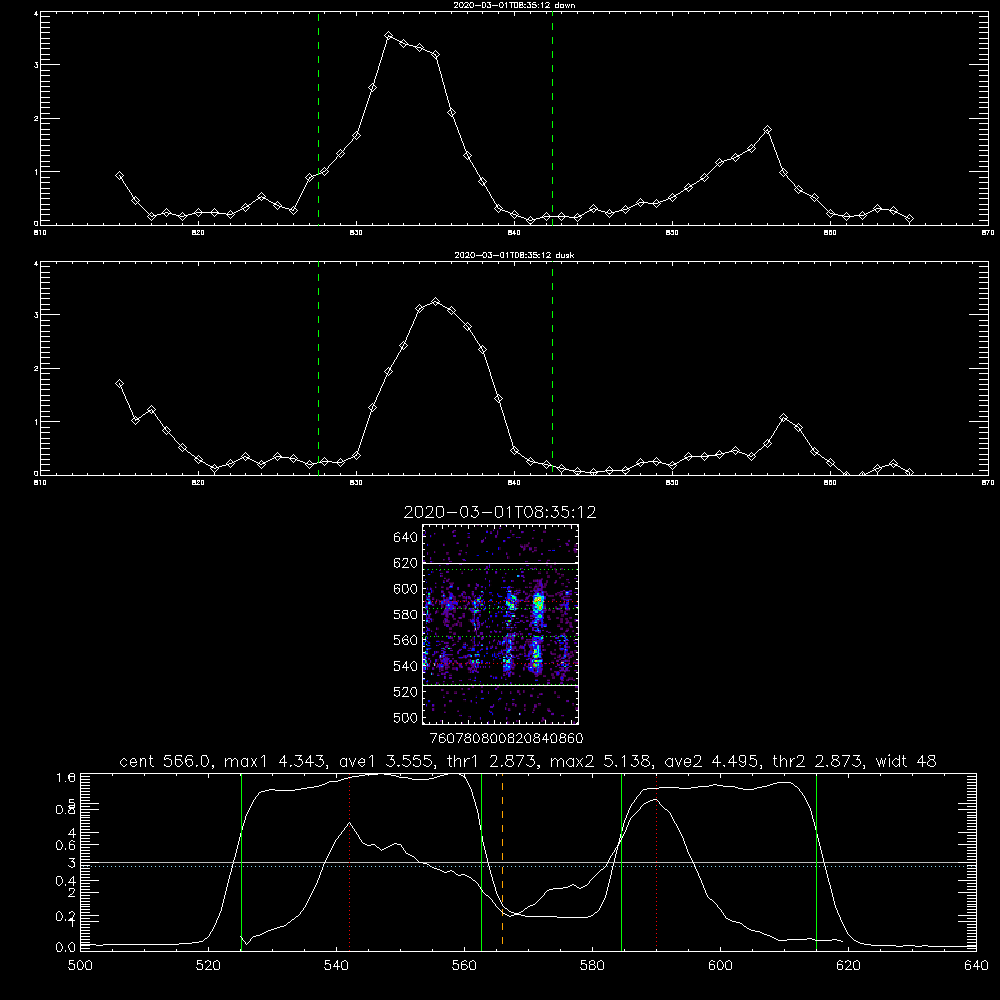
Task: Select the highest diamond point in dawn plot
Action: pyautogui.click(x=388, y=36)
